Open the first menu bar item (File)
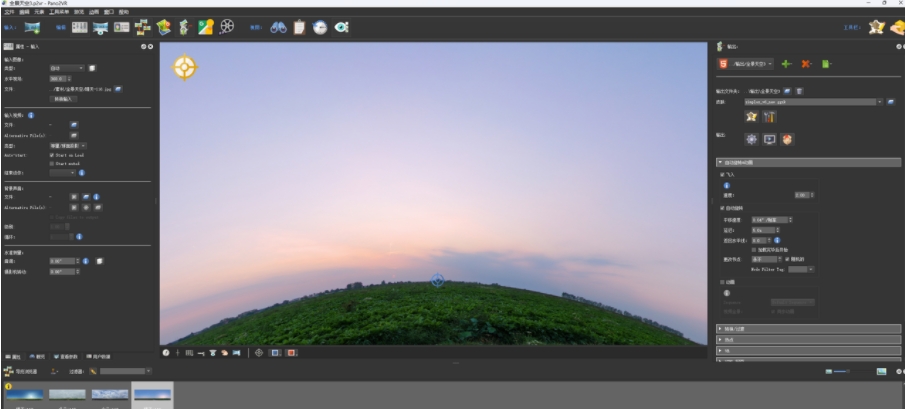Viewport: 905px width, 409px height. pos(9,12)
